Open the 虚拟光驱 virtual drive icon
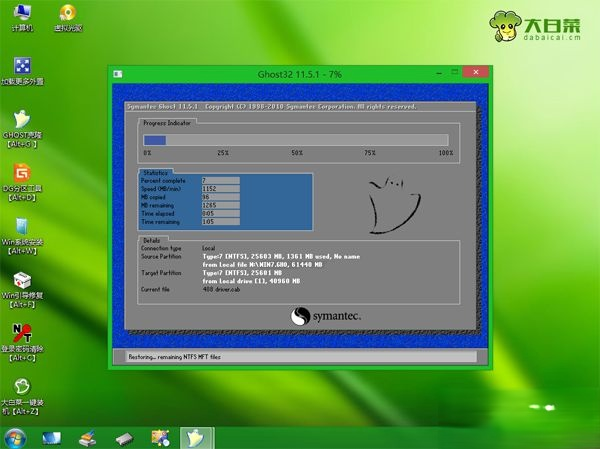600x449 pixels. [68, 18]
